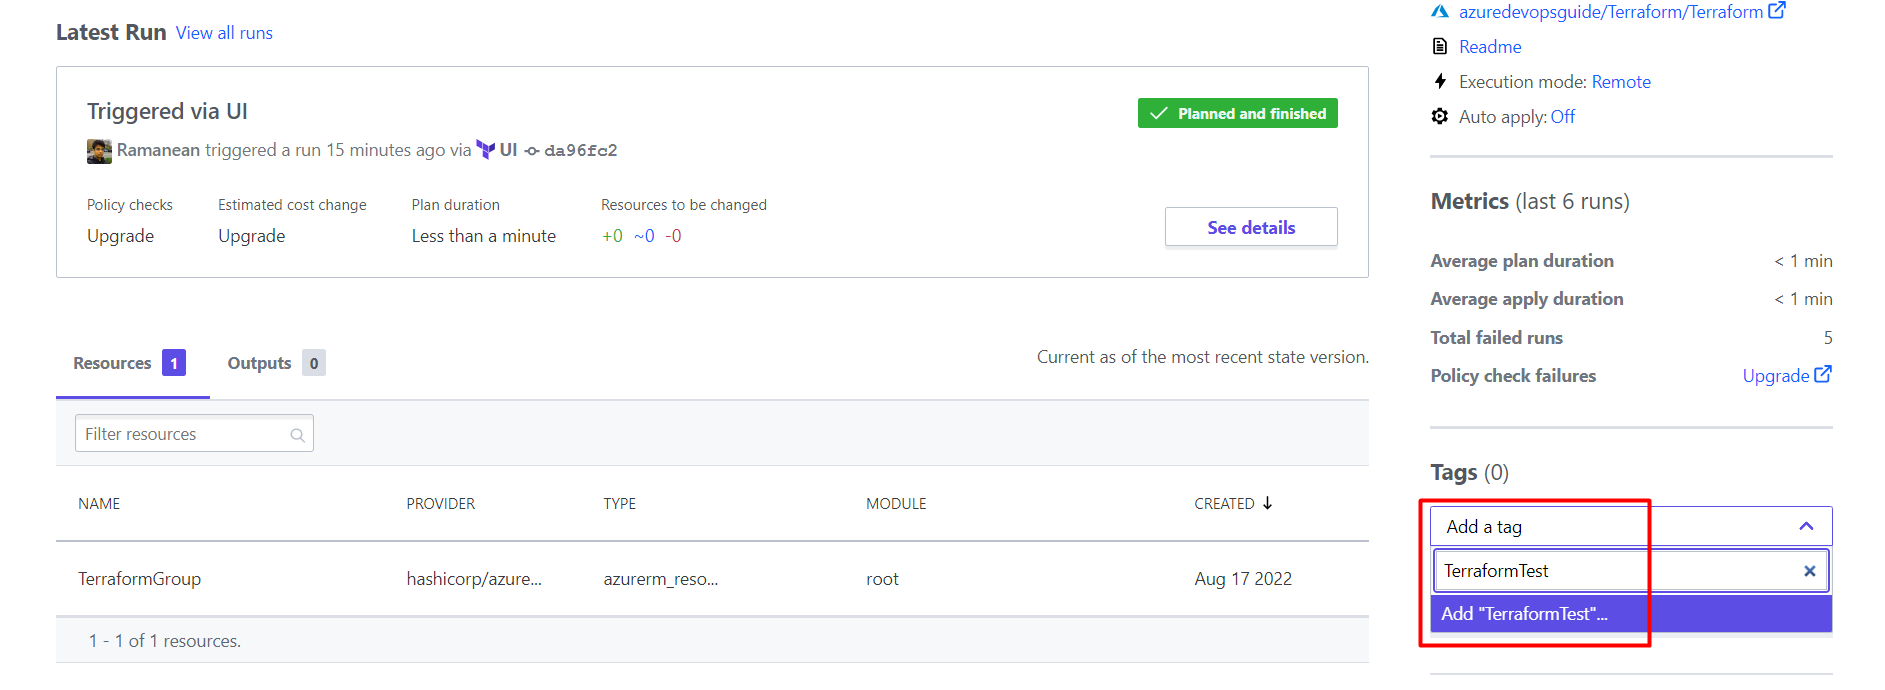Viewport: 1885px width, 690px height.
Task: Sort resources by TYPE column
Action: [620, 504]
